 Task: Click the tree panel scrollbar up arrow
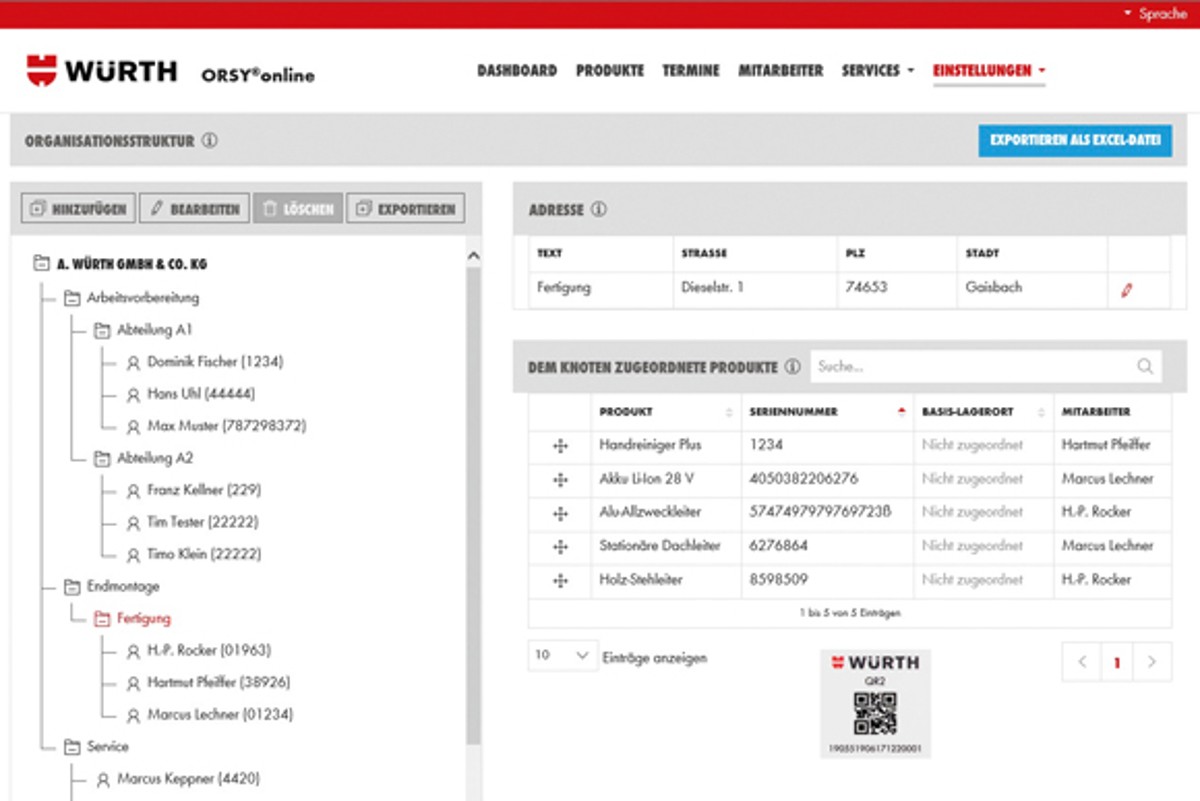pos(474,256)
